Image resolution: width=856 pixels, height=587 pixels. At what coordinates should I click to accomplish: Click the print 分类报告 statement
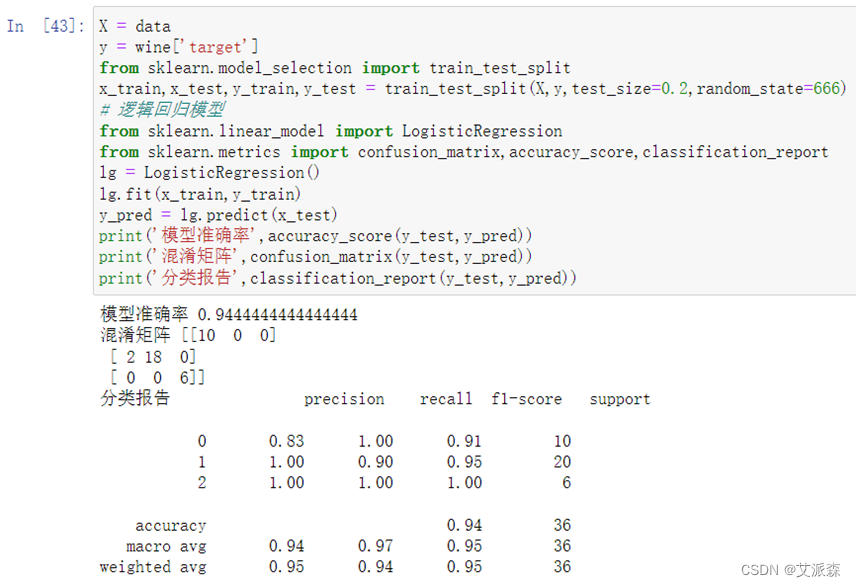coord(338,278)
